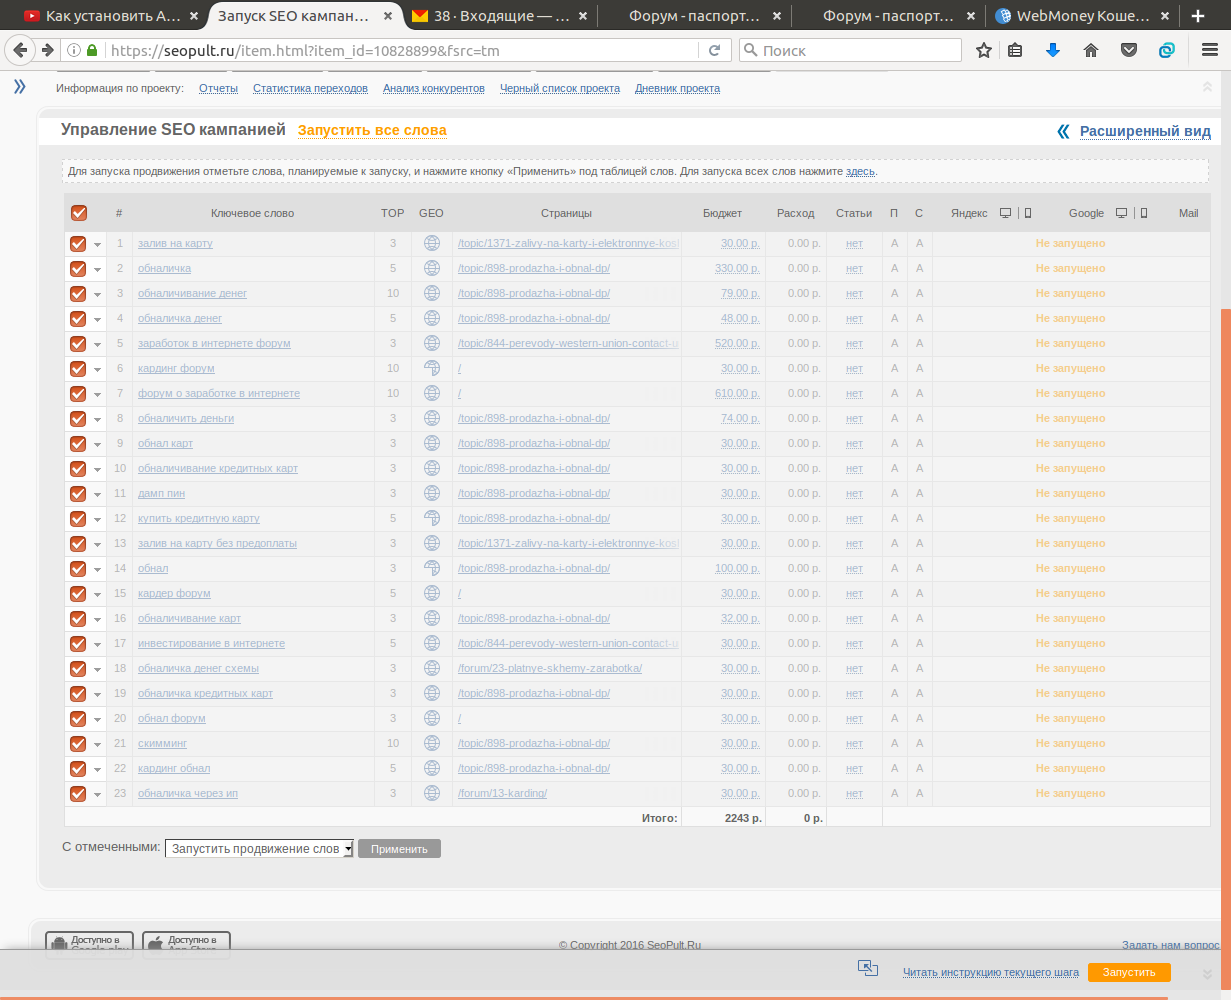Open the Pocket icon in toolbar
Screen dimensions: 1231x1000
coord(1129,50)
